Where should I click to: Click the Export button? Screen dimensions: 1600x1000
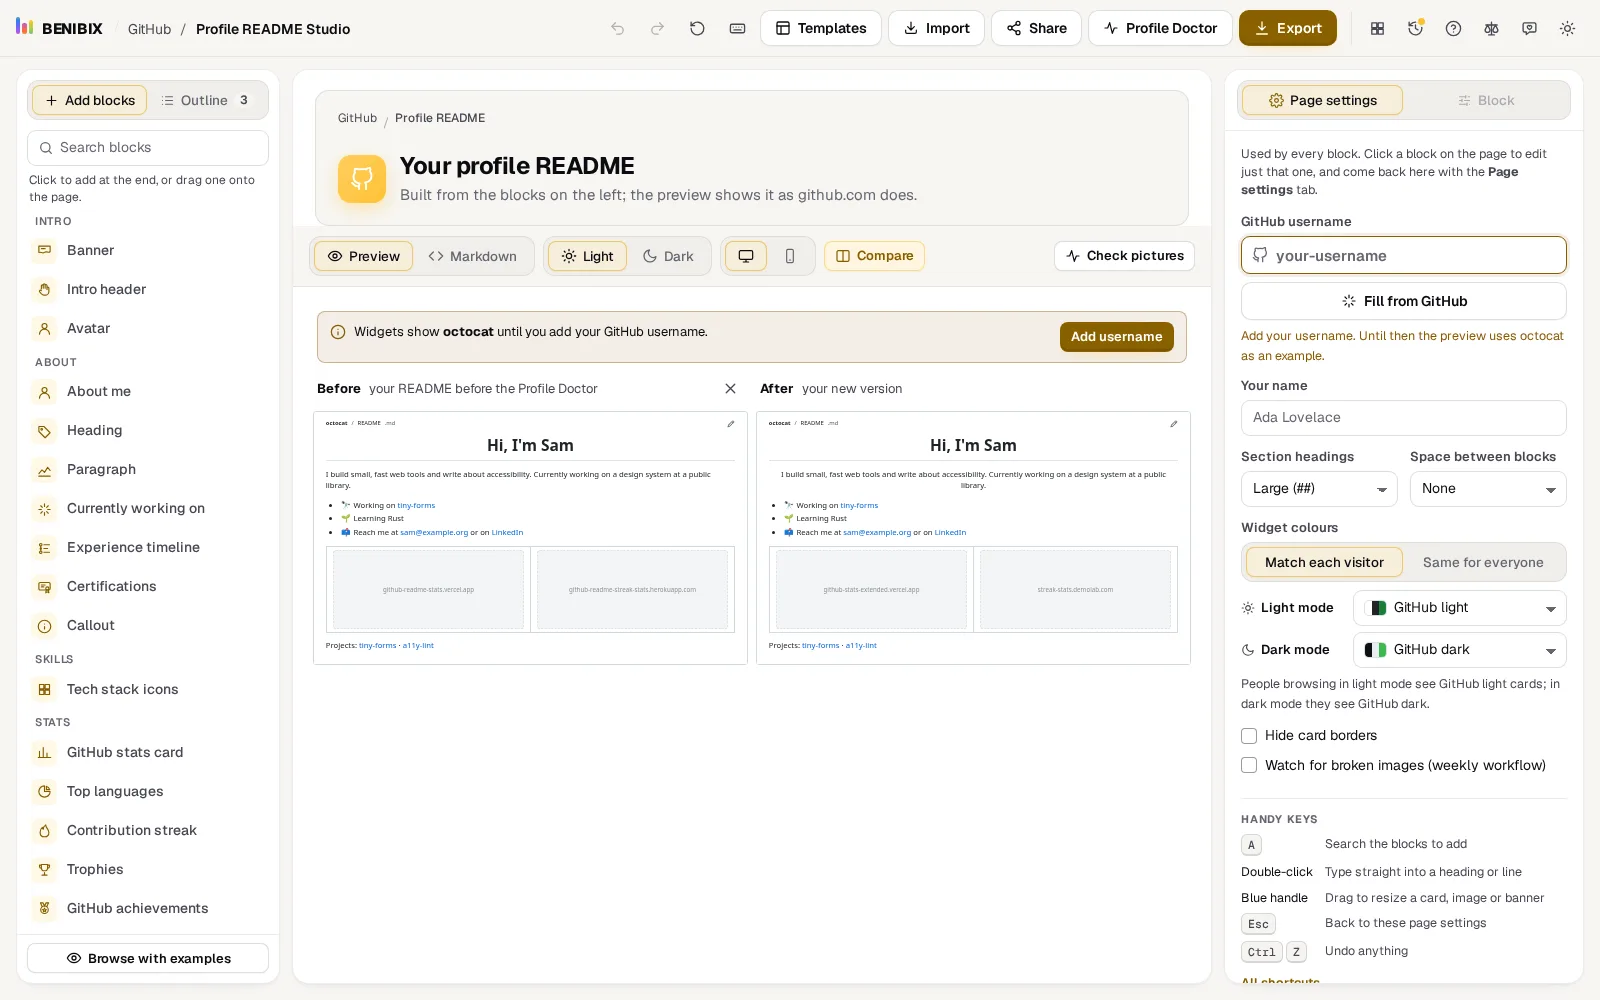[1288, 28]
